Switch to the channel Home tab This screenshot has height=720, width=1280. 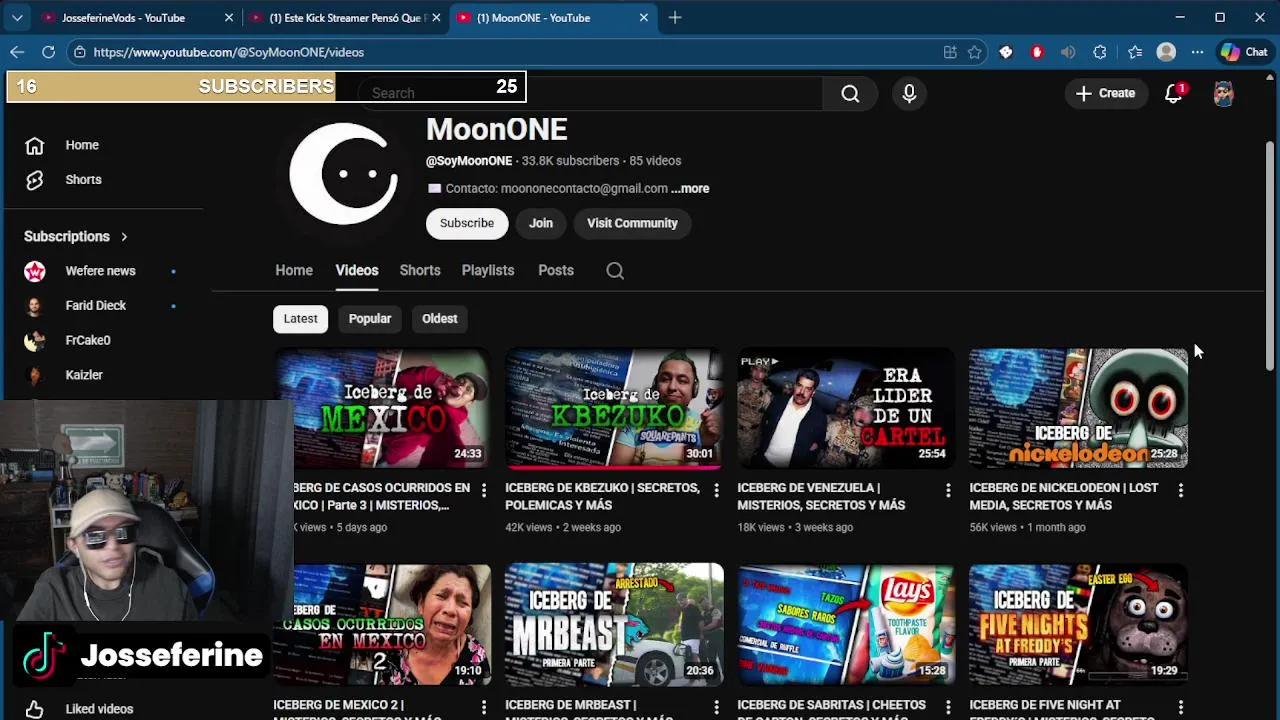(294, 270)
